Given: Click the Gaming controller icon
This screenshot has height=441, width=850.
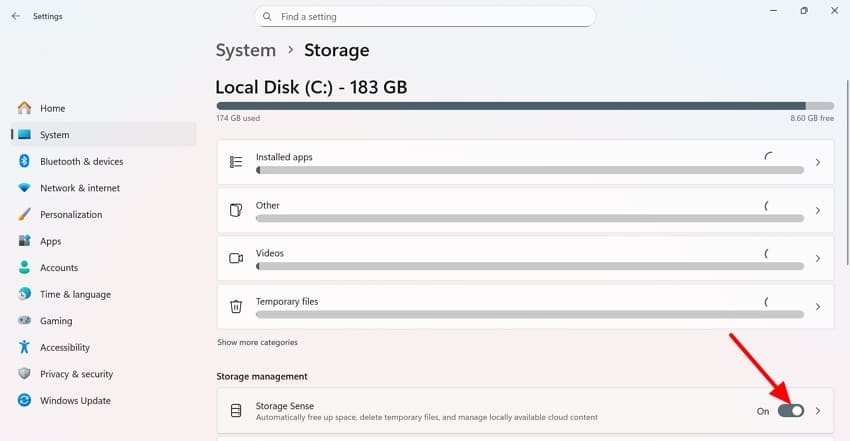Looking at the screenshot, I should point(24,320).
